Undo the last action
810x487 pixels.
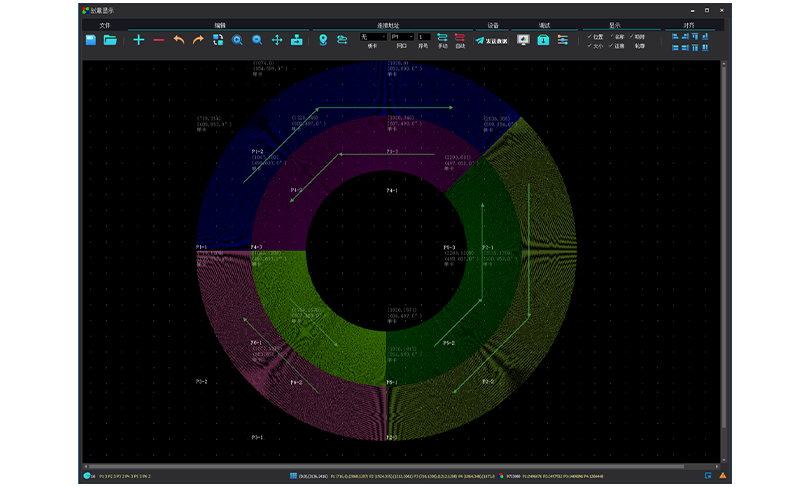coord(179,40)
